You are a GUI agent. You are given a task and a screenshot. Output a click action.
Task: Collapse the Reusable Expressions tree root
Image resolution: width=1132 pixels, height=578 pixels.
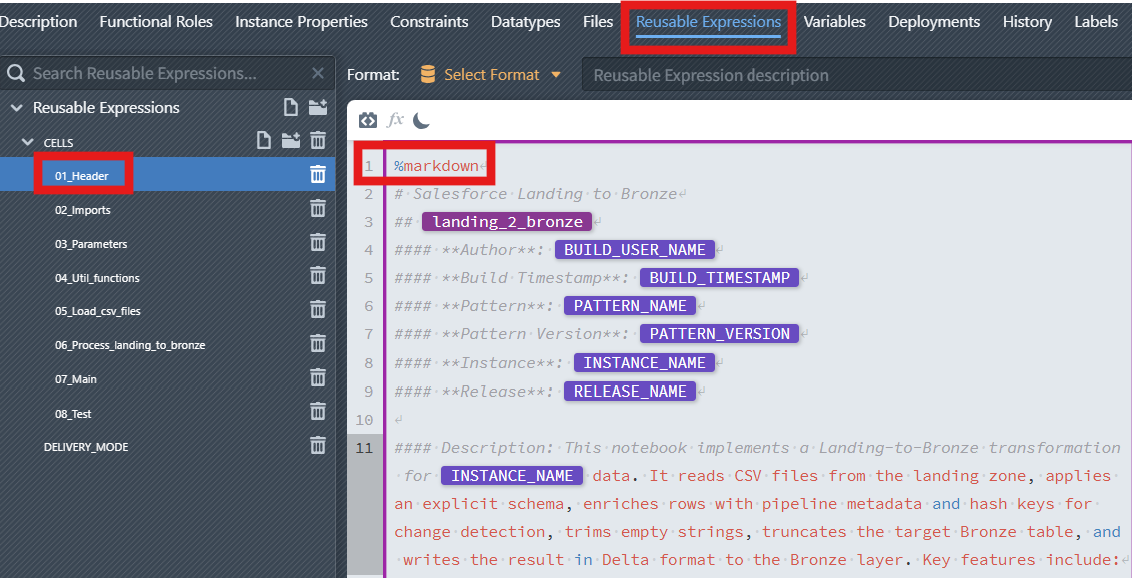pyautogui.click(x=16, y=108)
